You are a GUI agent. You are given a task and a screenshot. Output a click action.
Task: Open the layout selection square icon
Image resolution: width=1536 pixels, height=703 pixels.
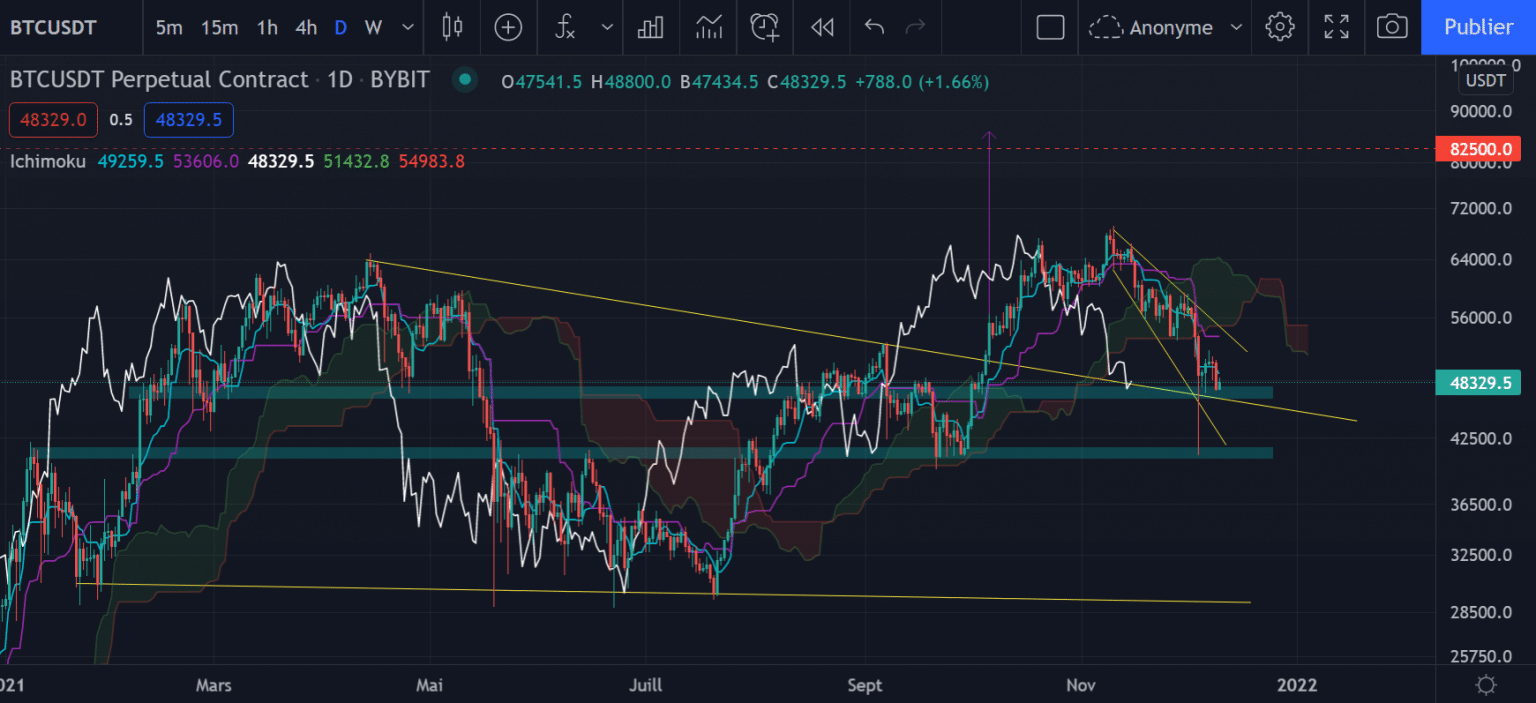[x=1050, y=27]
